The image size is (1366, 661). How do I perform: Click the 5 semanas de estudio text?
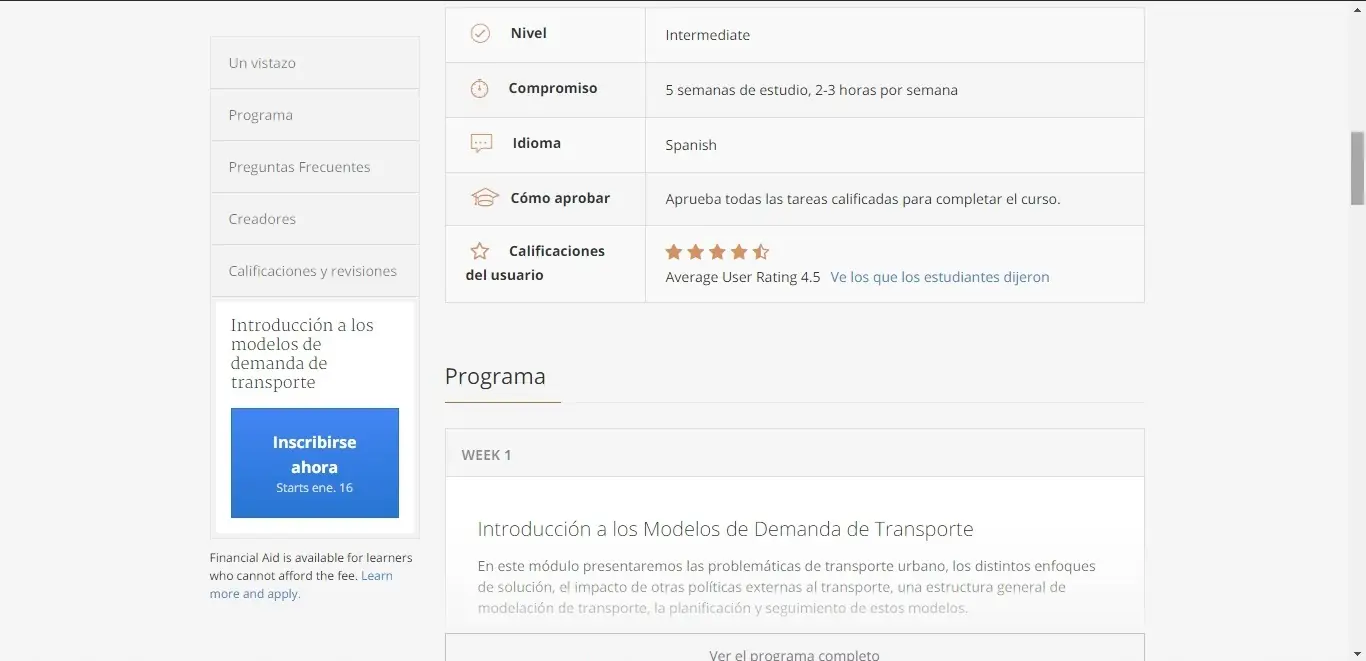point(812,90)
